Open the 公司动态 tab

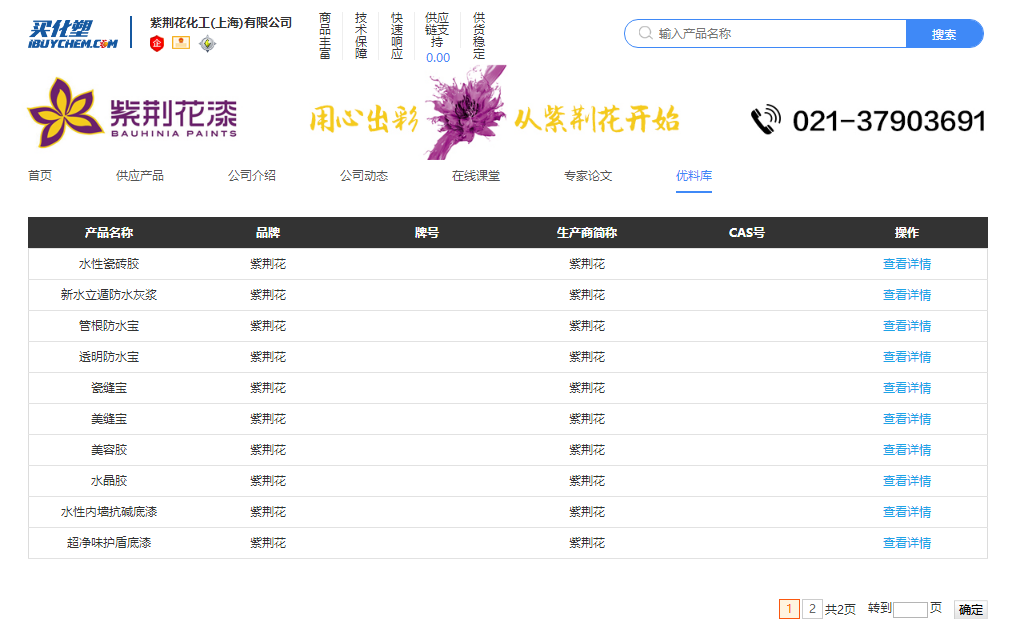pyautogui.click(x=364, y=175)
